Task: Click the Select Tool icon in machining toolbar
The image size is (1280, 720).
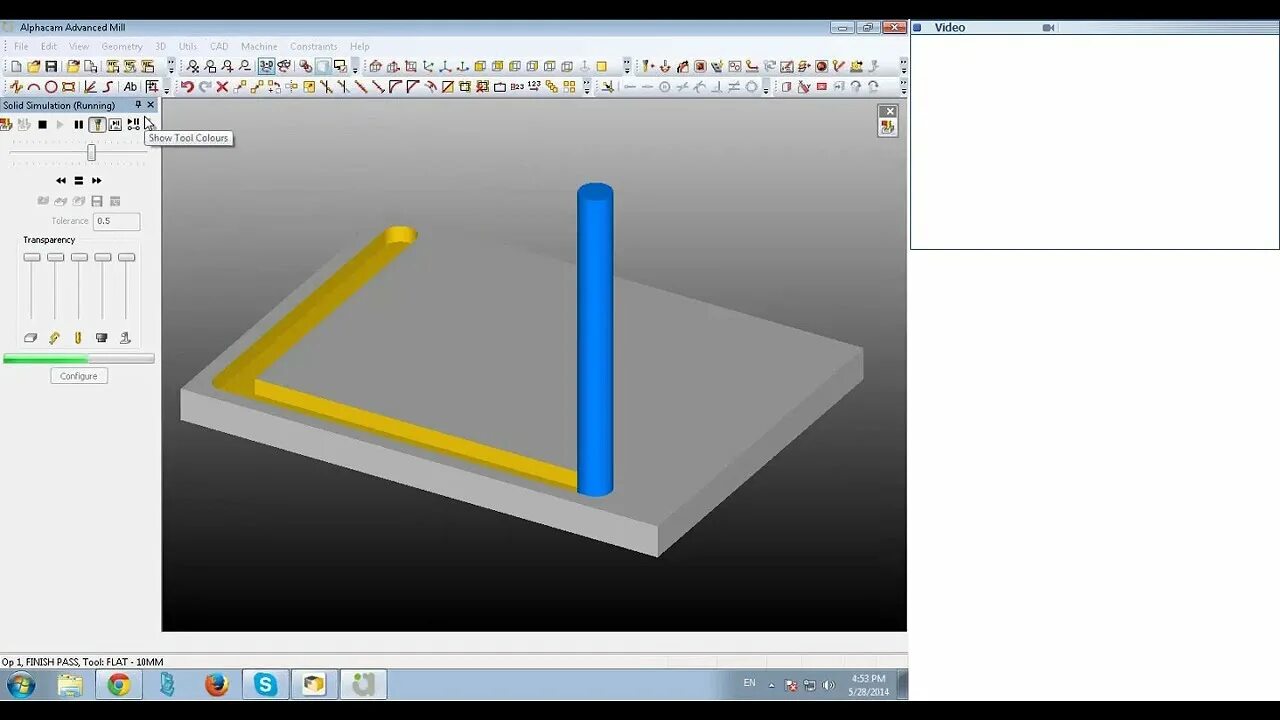Action: point(646,66)
